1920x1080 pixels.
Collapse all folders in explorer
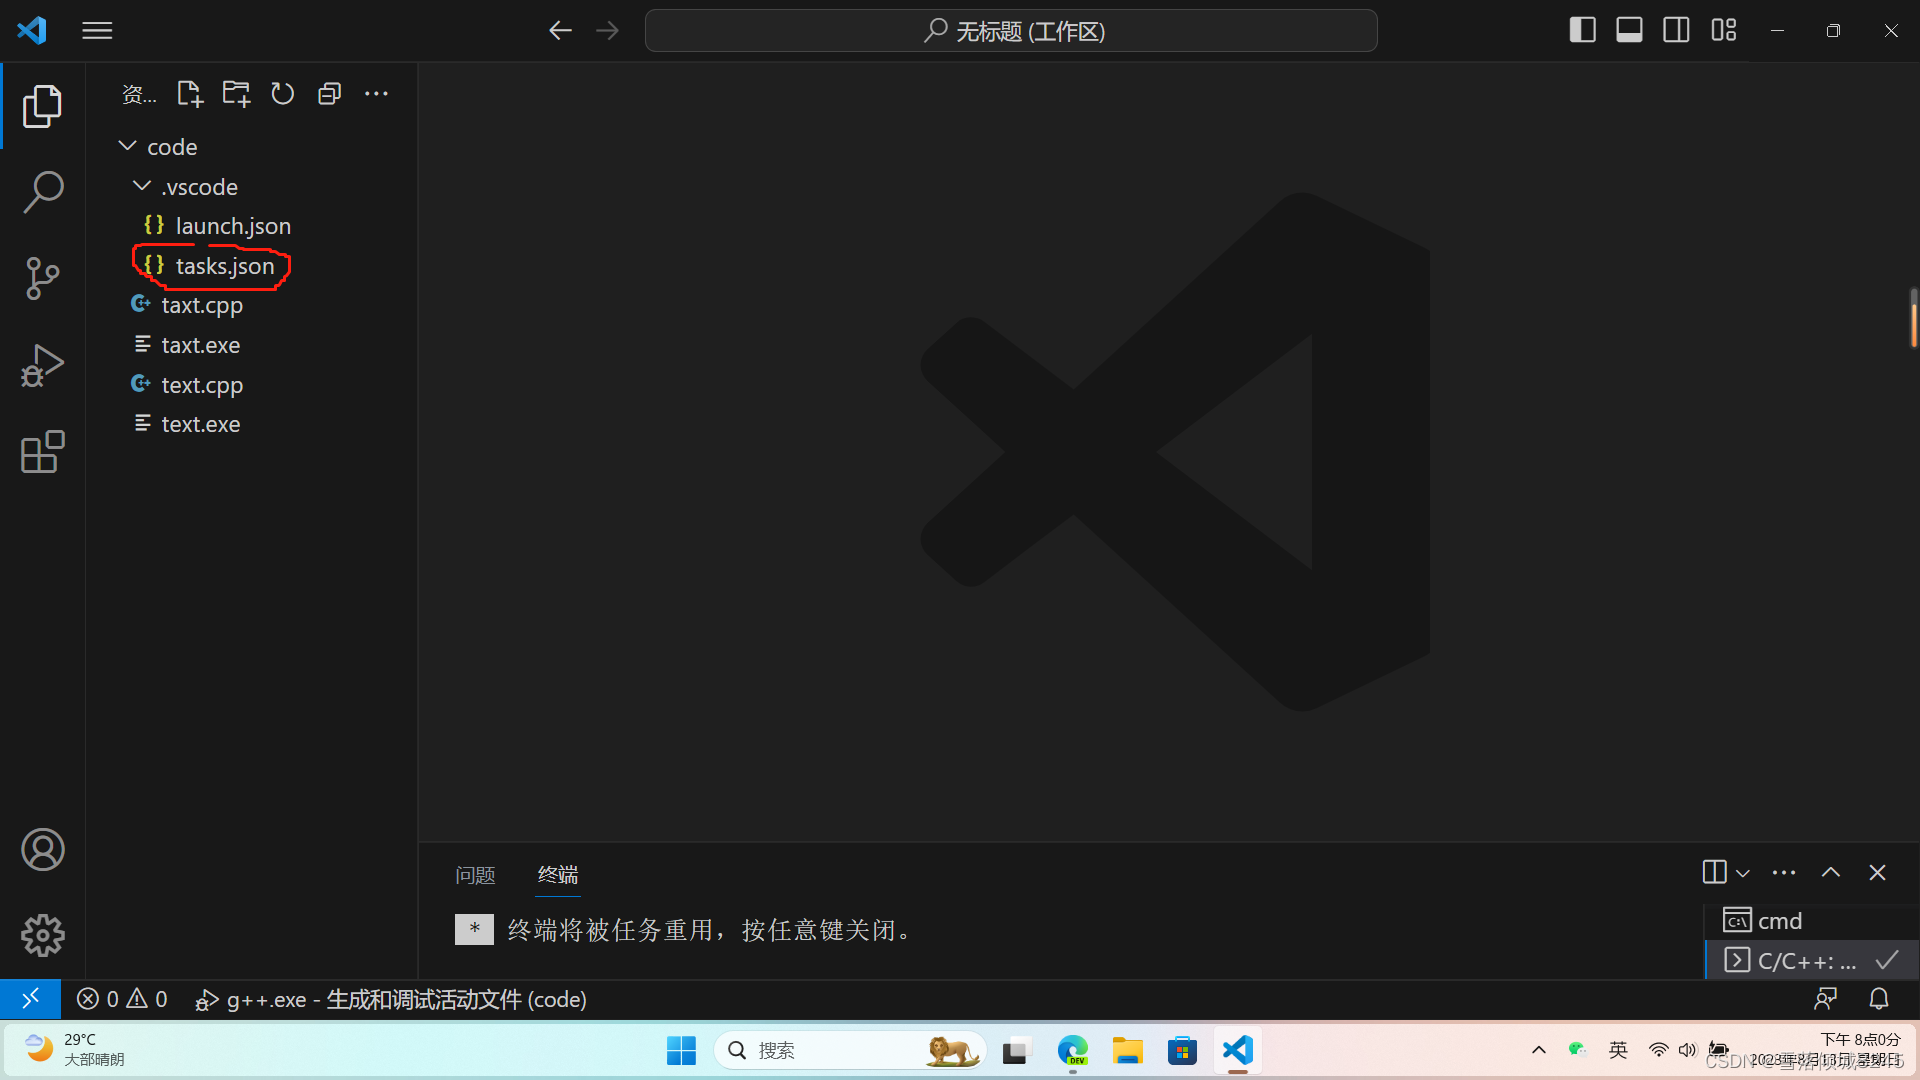point(330,94)
